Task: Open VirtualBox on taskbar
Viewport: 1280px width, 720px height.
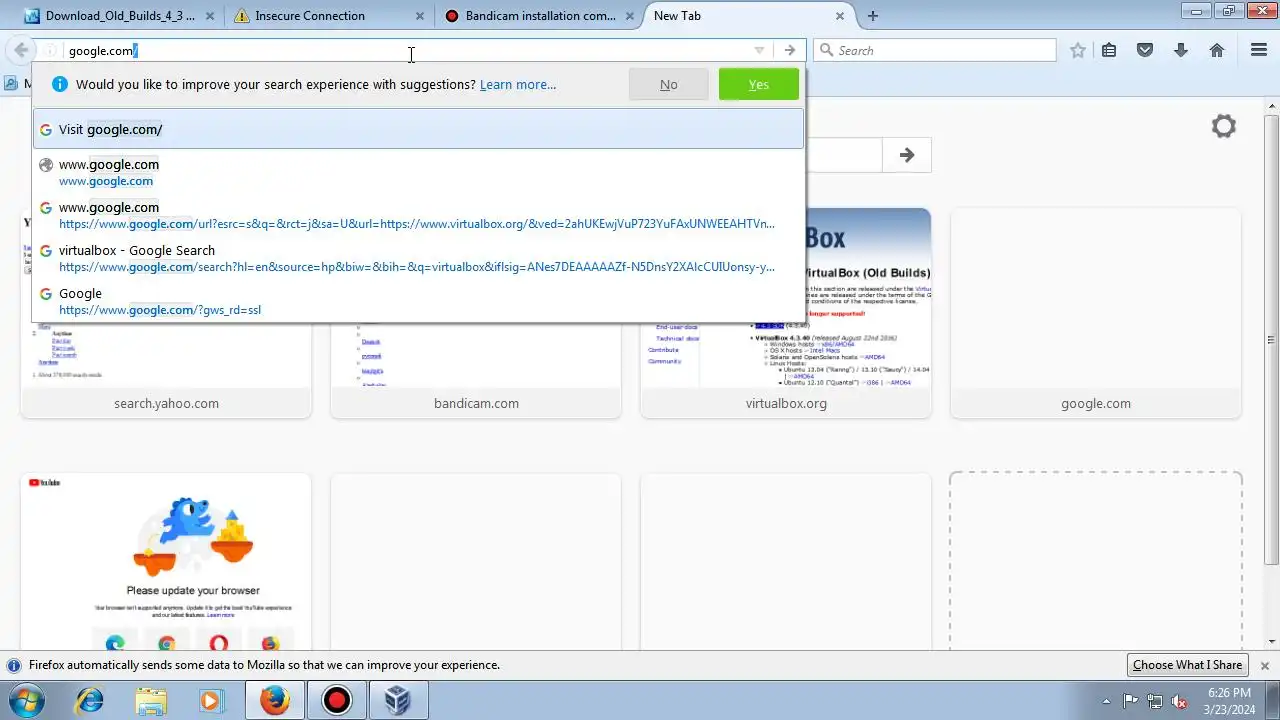Action: coord(398,700)
